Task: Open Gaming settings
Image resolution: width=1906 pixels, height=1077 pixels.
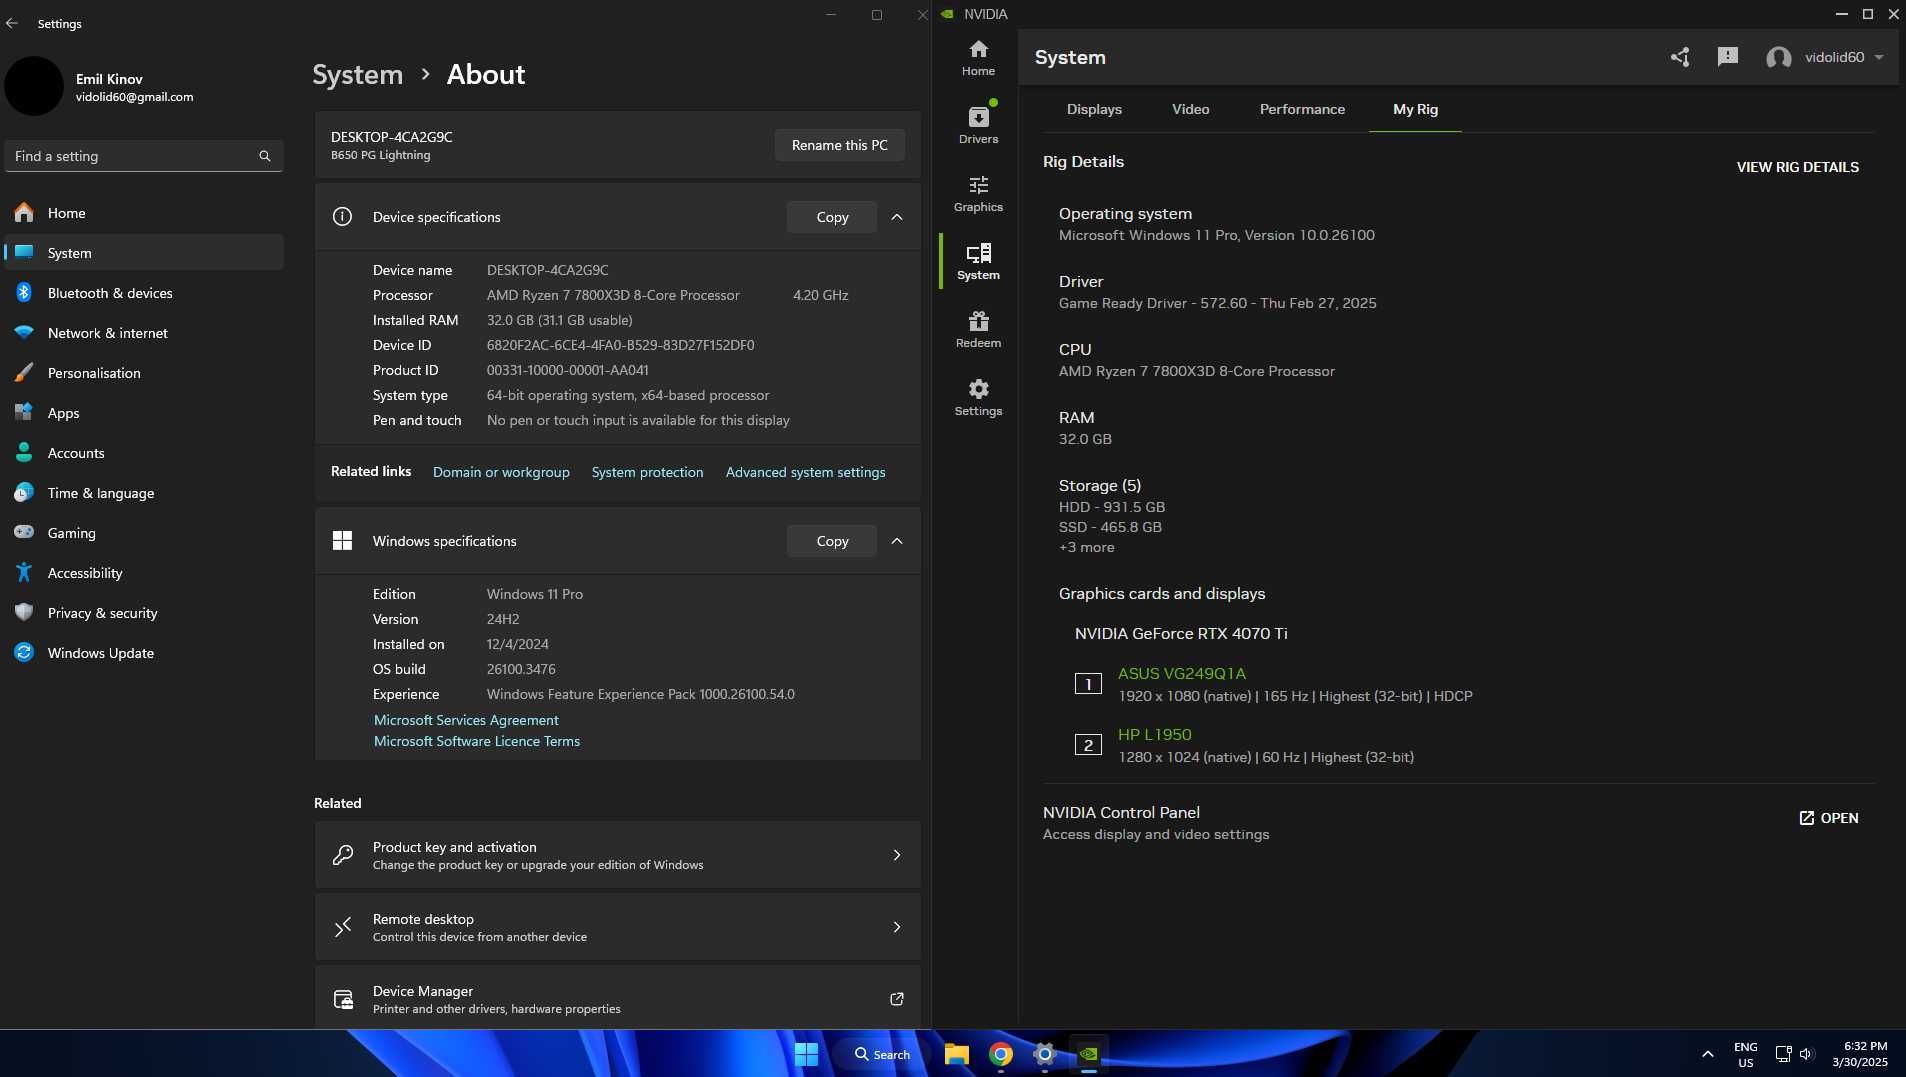Action: (144, 533)
